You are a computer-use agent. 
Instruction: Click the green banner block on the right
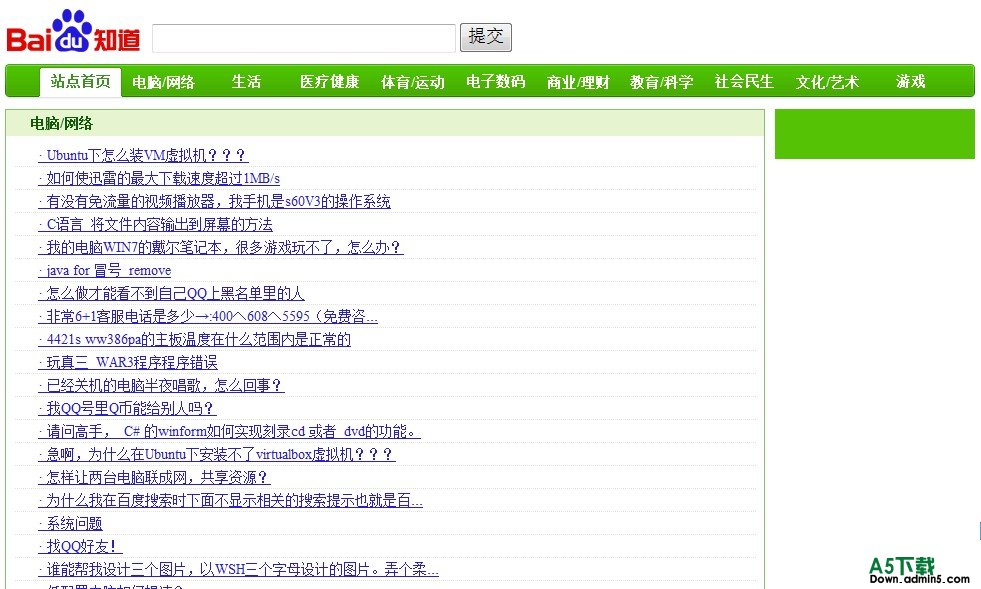click(x=875, y=134)
